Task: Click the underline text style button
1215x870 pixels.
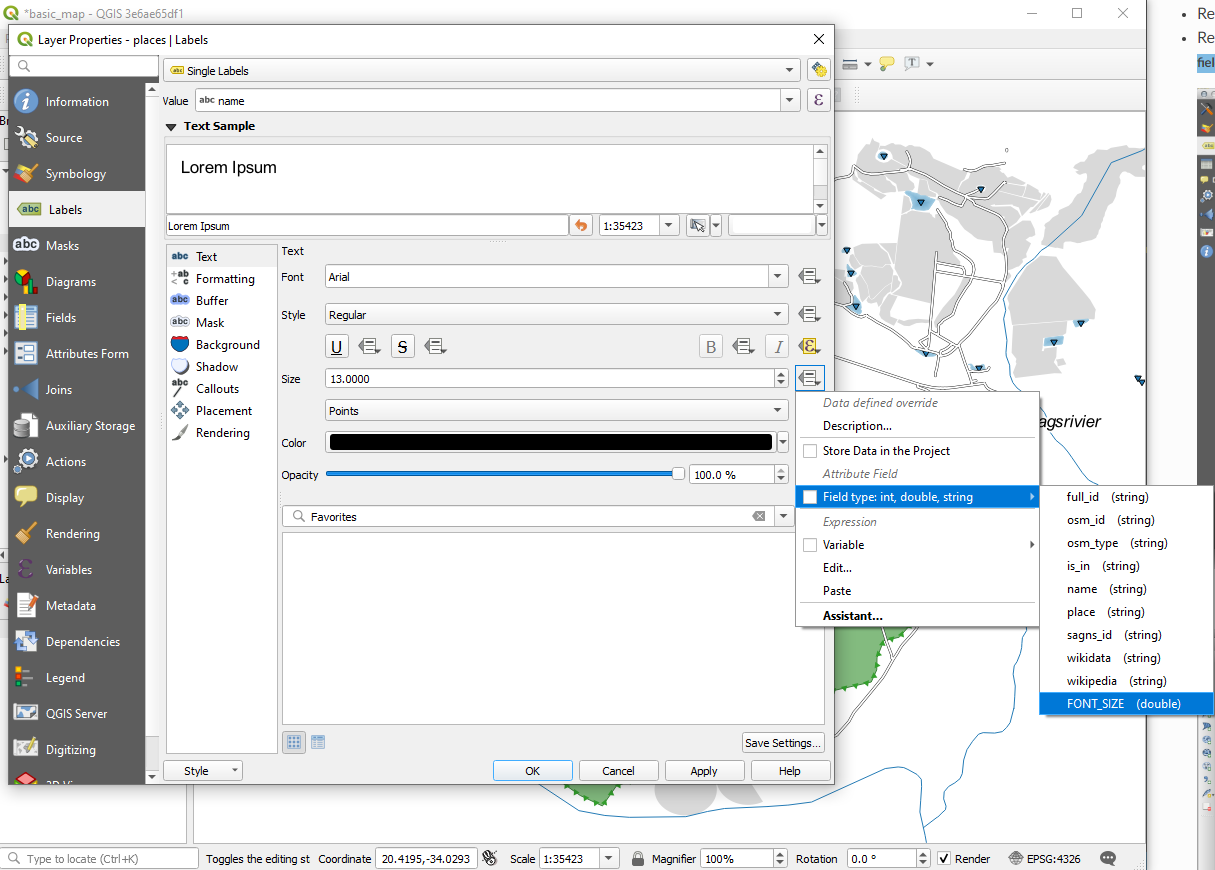Action: (337, 346)
